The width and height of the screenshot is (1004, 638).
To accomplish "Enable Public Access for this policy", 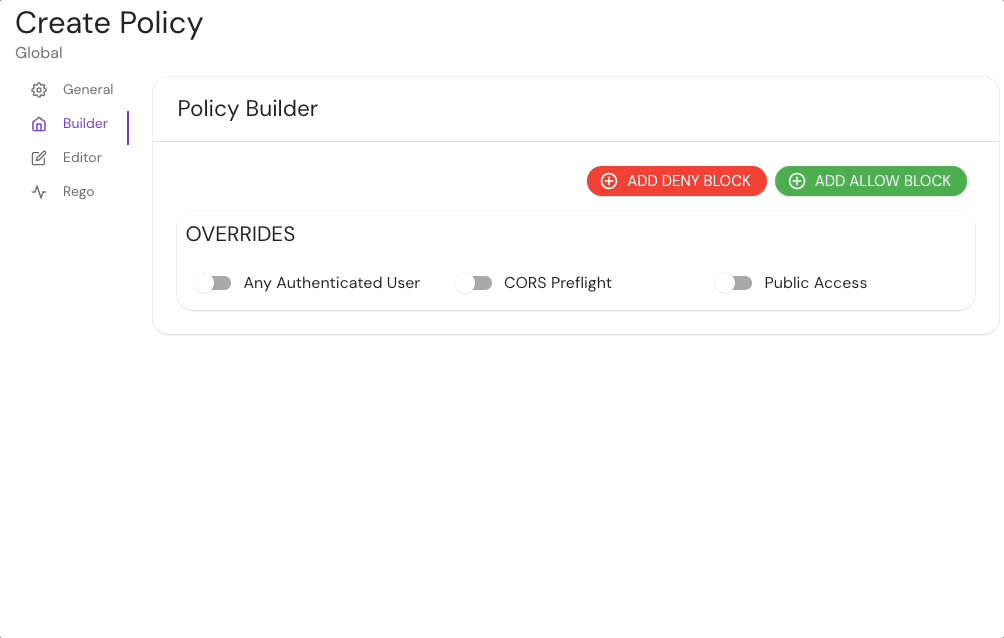I will pyautogui.click(x=734, y=283).
